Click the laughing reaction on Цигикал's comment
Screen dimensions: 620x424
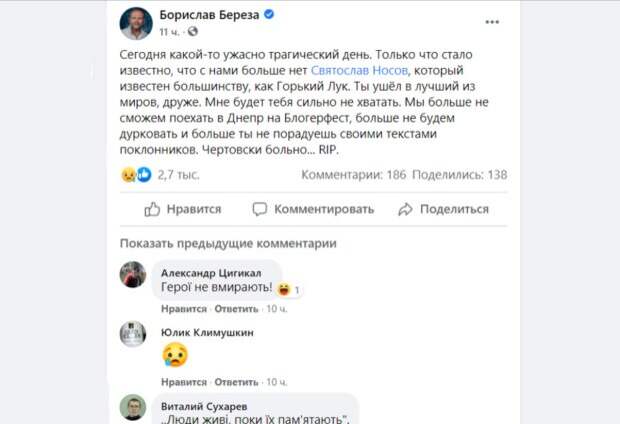(285, 289)
